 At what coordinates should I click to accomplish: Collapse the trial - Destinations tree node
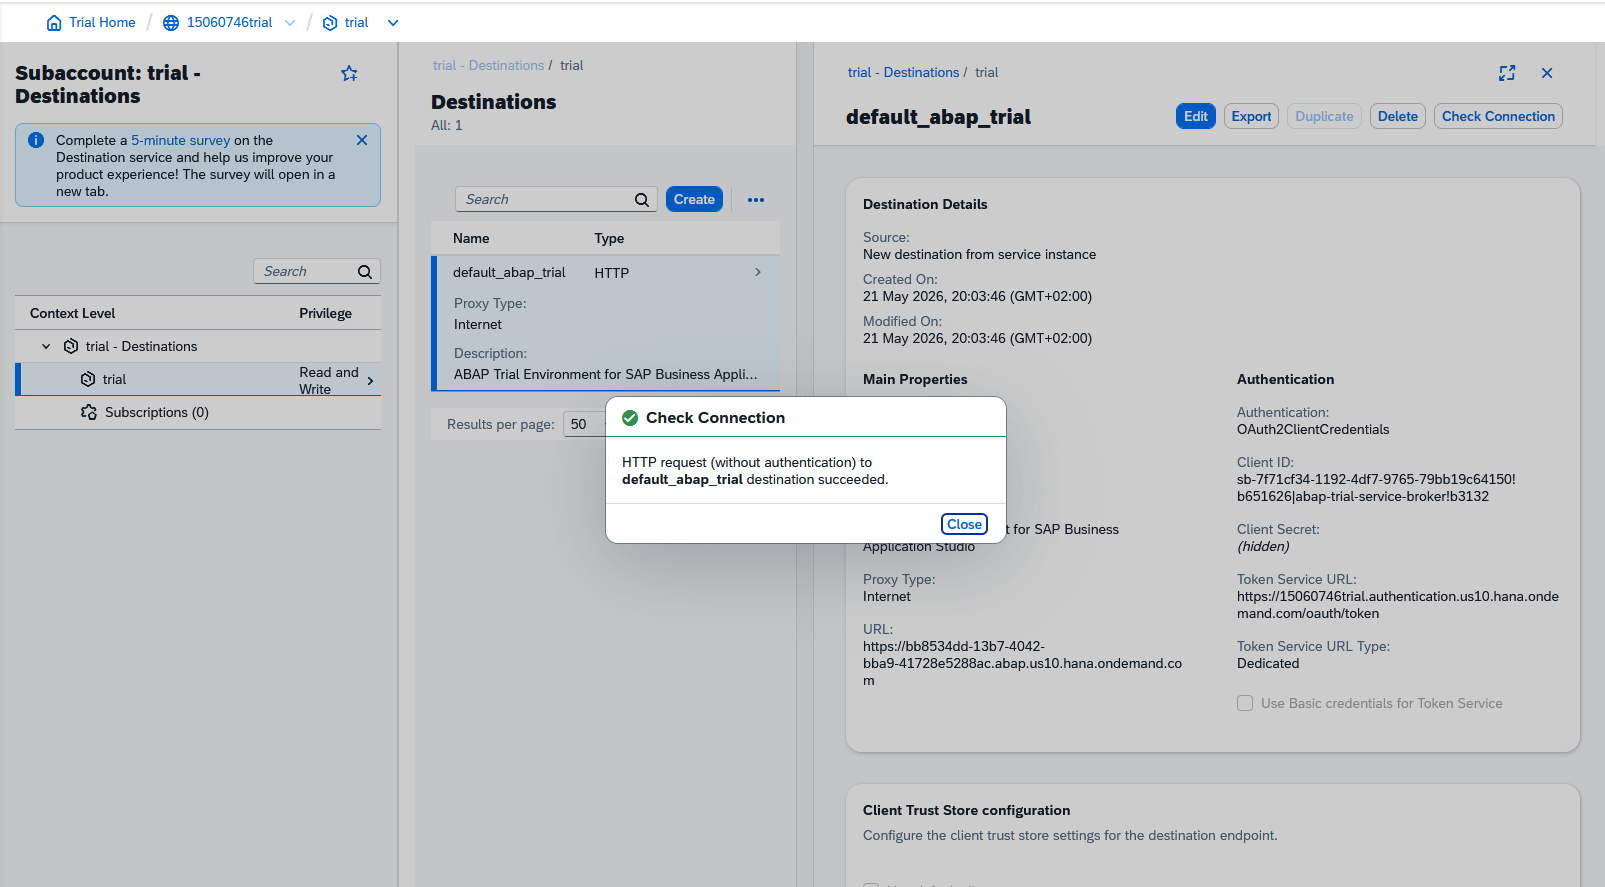pyautogui.click(x=46, y=346)
